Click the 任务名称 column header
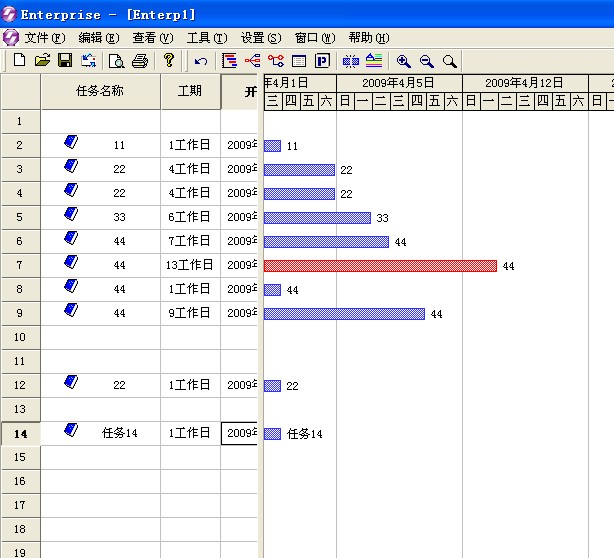 (100, 91)
